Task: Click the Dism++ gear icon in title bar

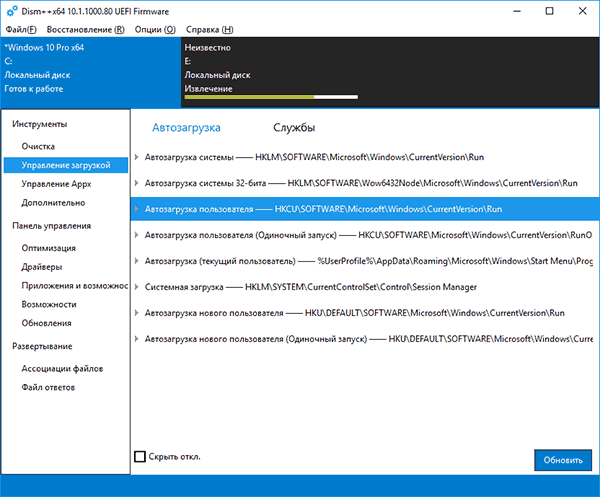Action: coord(12,11)
